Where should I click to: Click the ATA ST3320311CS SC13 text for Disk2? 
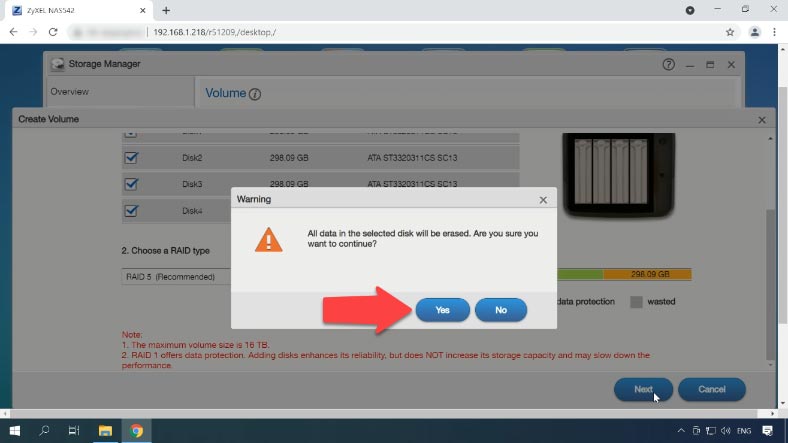(x=412, y=158)
